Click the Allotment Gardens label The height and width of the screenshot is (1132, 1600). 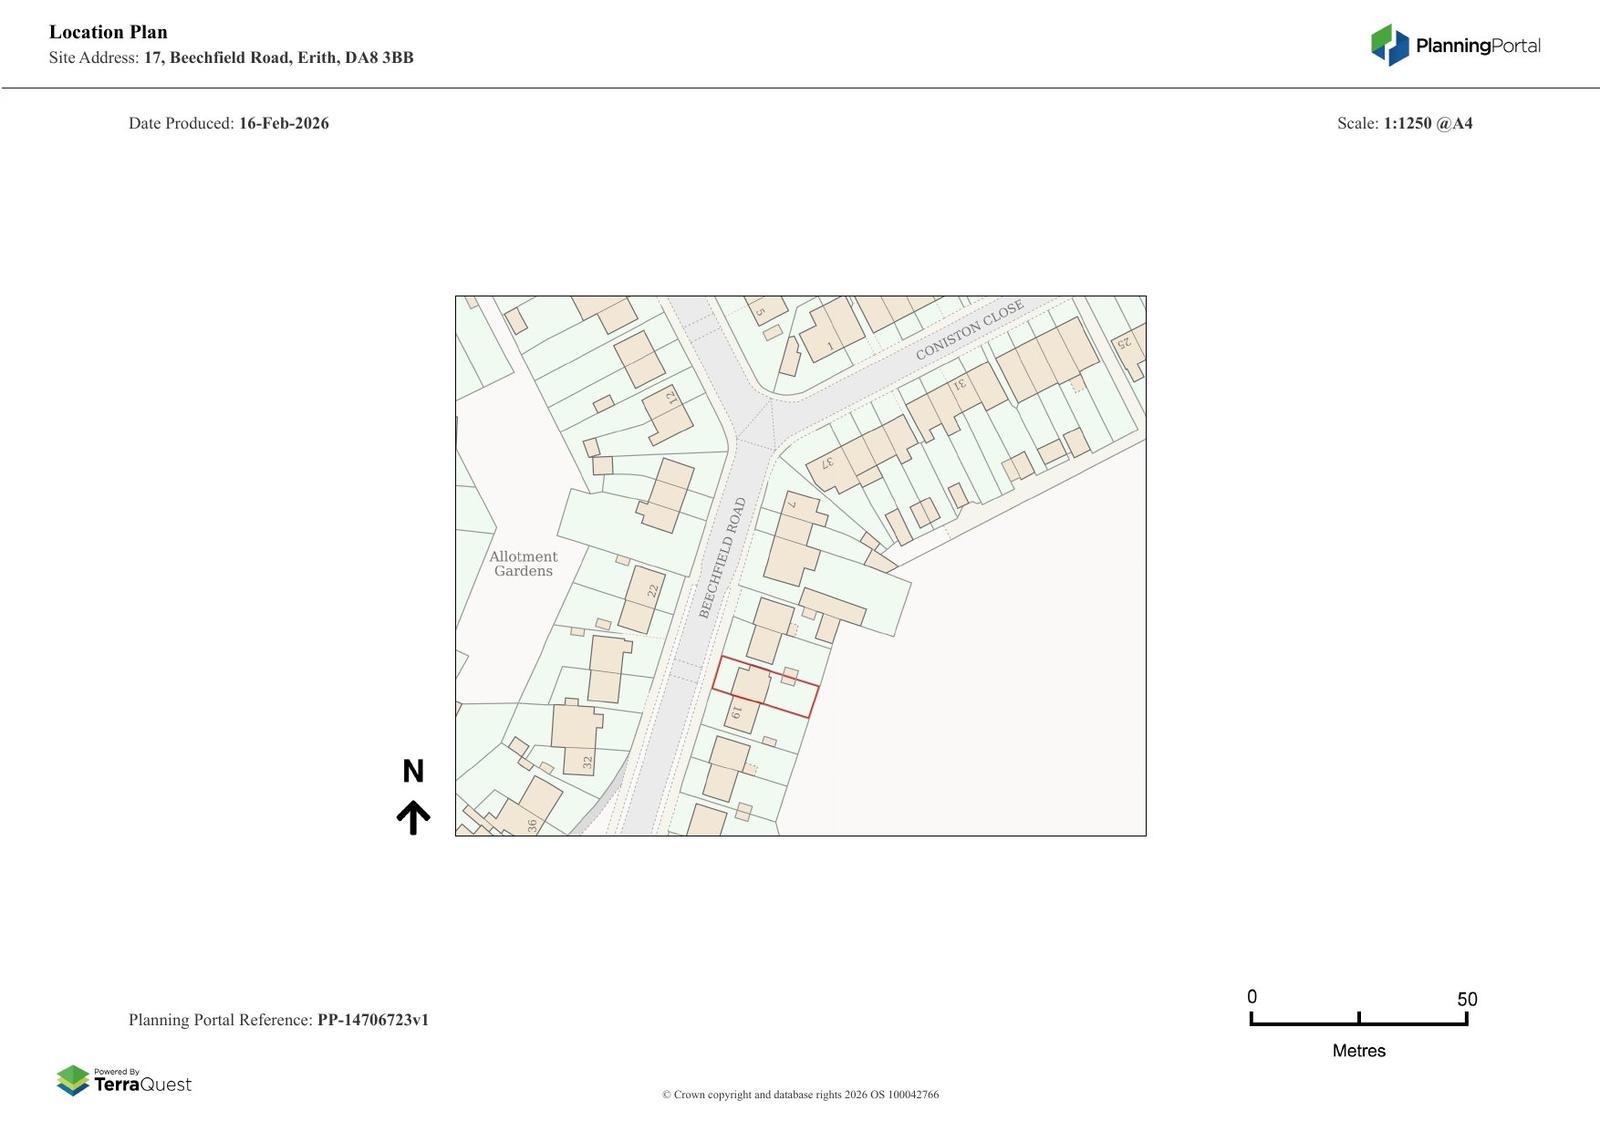523,564
